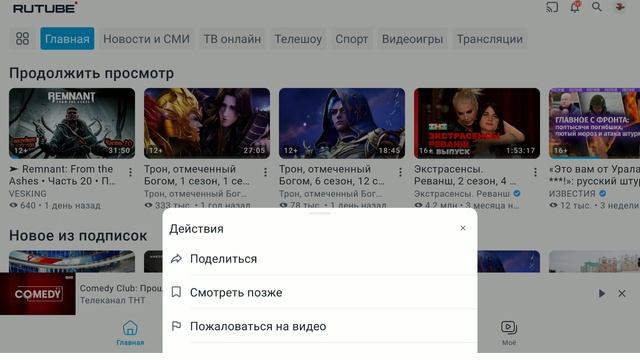Screen dimensions: 640x360
Task: Switch to Спорт tab
Action: pyautogui.click(x=351, y=39)
